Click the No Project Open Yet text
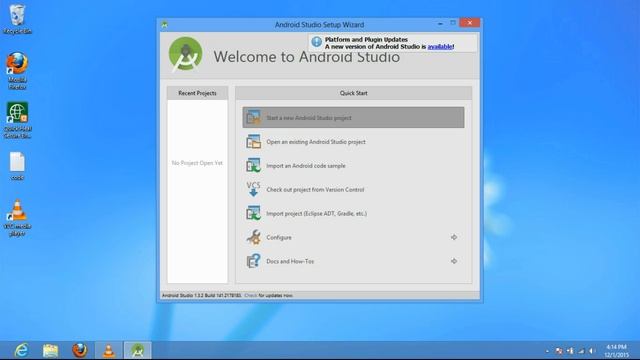 [197, 163]
